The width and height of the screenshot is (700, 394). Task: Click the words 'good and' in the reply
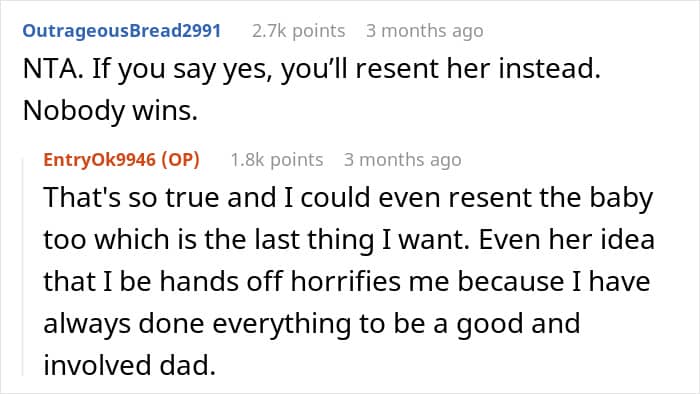click(518, 325)
